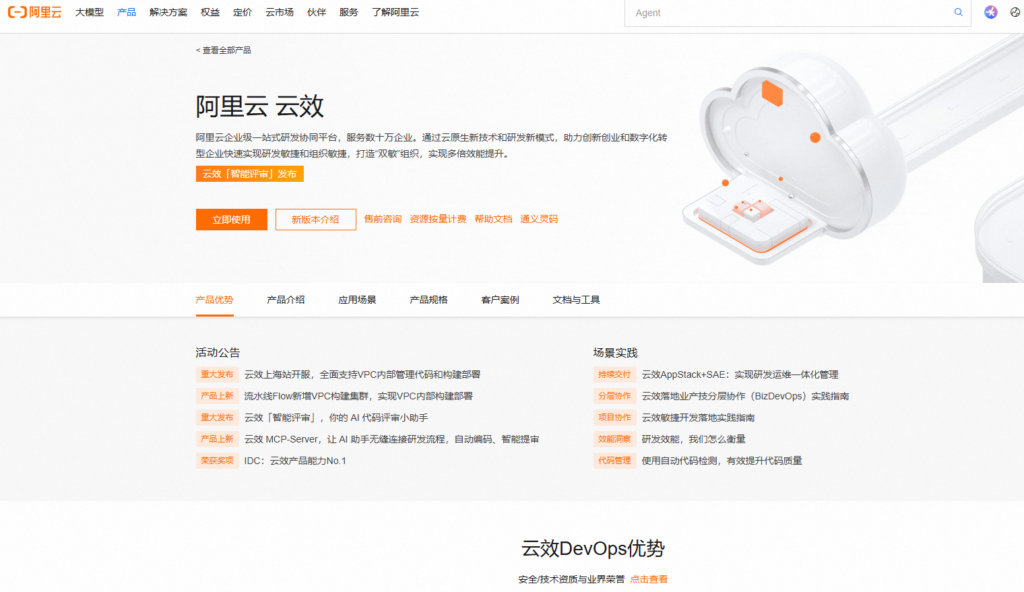
Task: Open the AI assistant gradient star icon
Action: 990,12
